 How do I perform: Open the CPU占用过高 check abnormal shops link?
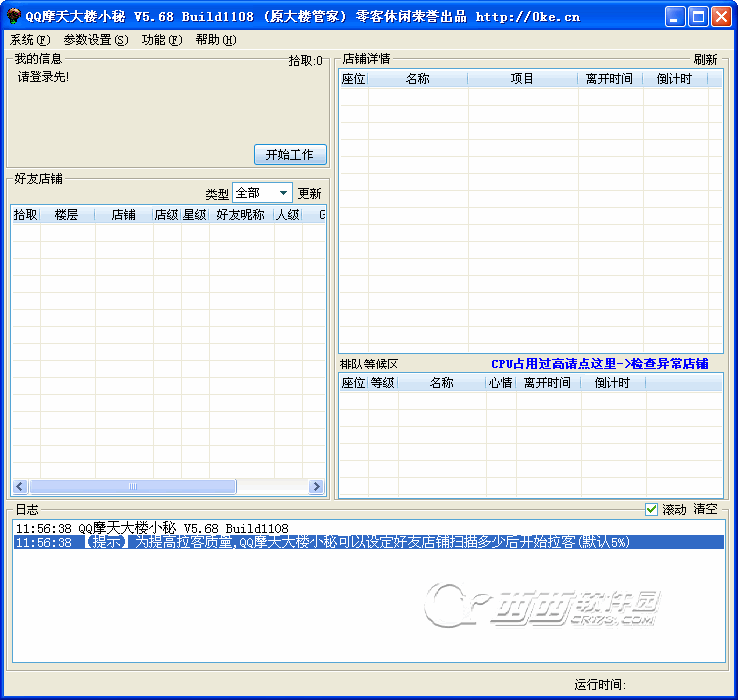click(x=599, y=364)
